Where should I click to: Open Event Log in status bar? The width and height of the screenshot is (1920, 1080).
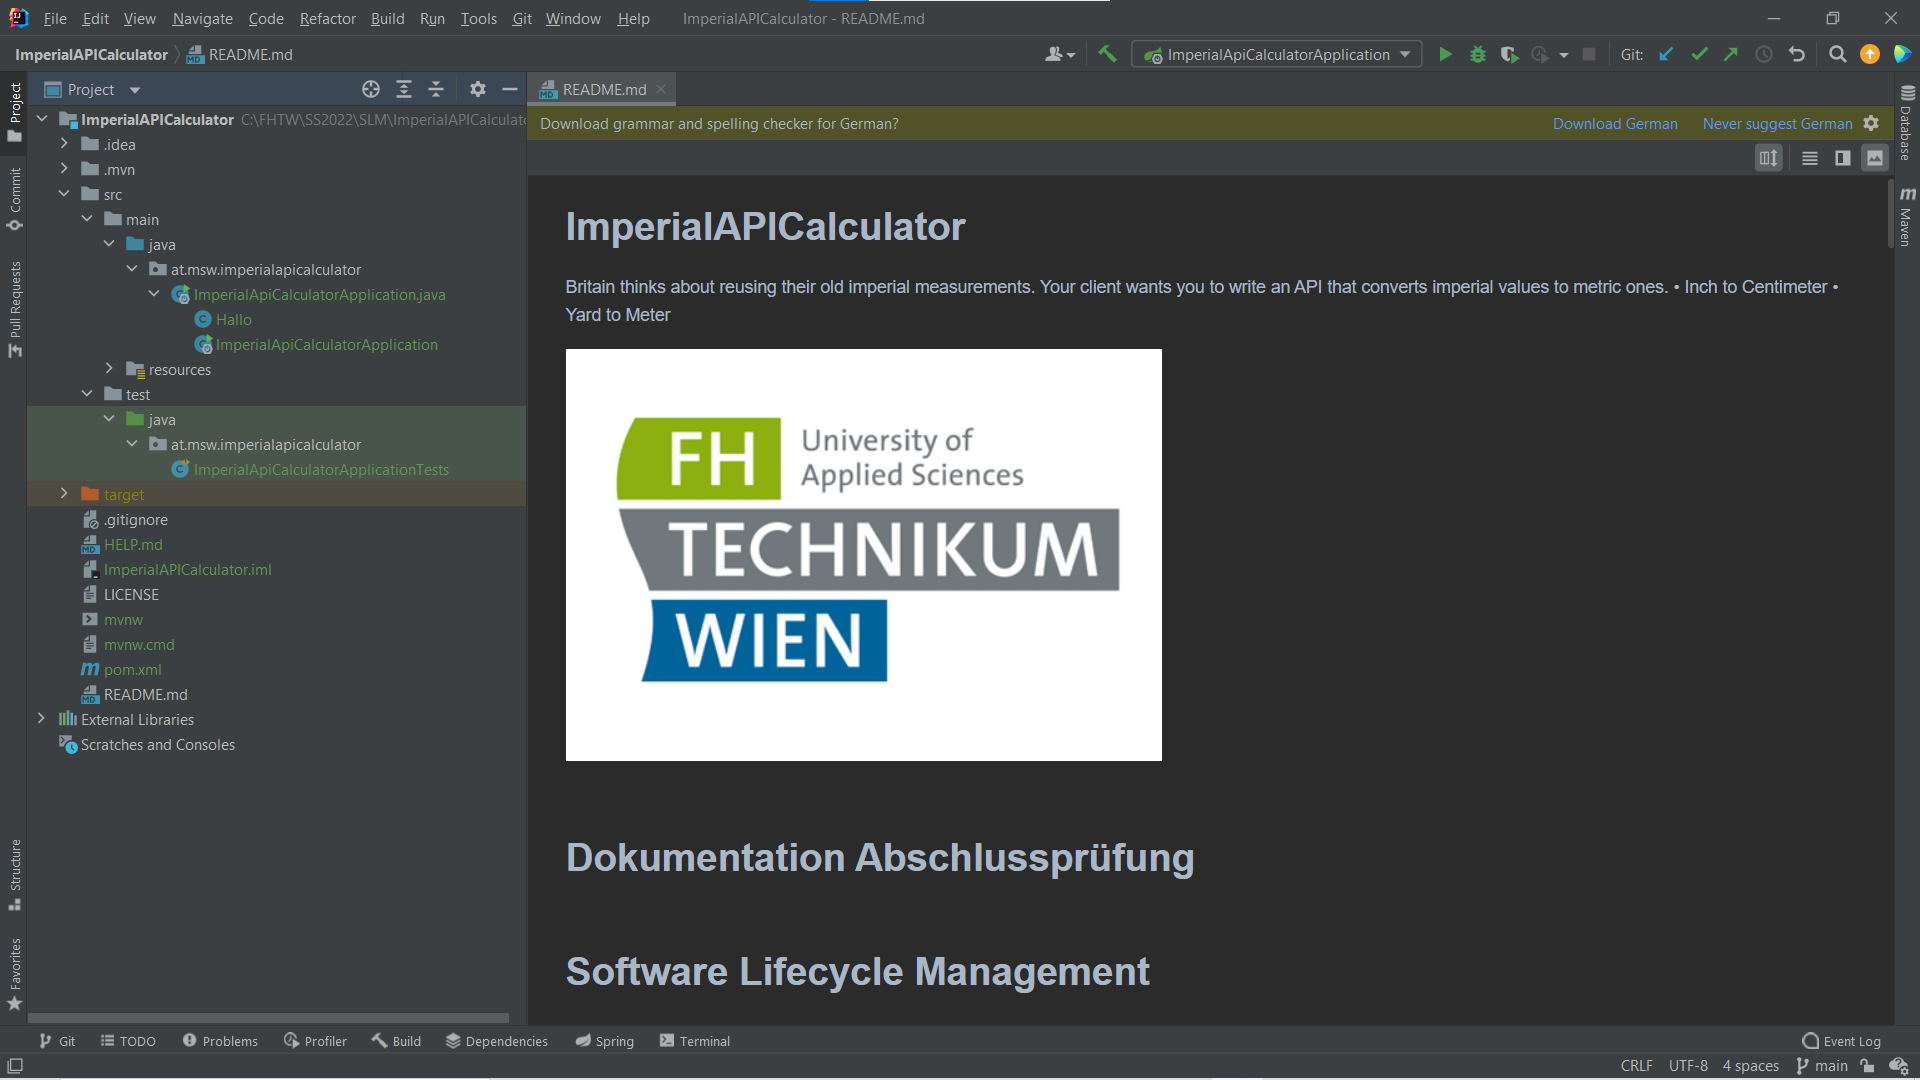1841,1041
